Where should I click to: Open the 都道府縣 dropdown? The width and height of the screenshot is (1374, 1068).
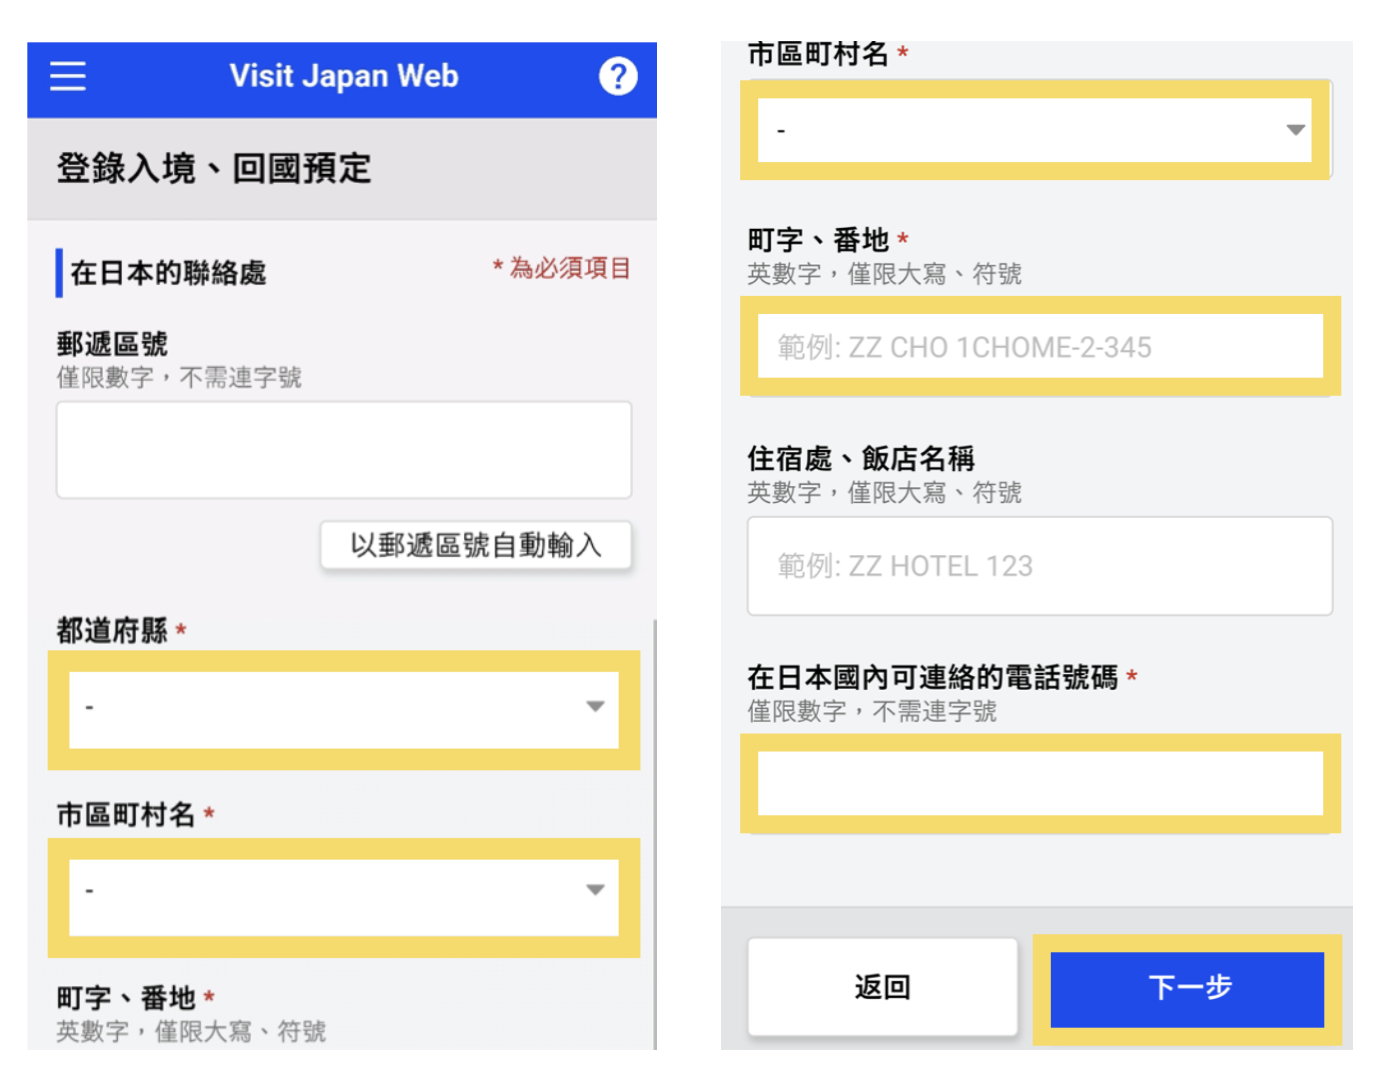[330, 708]
